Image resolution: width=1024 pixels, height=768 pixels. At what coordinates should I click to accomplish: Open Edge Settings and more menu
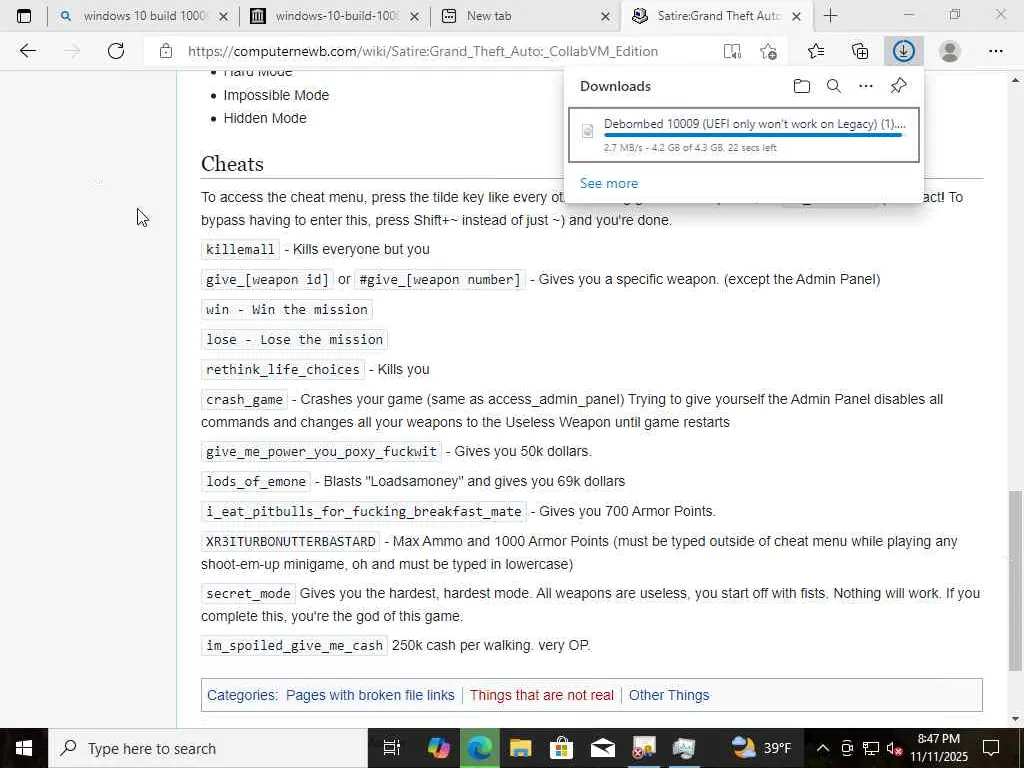995,51
